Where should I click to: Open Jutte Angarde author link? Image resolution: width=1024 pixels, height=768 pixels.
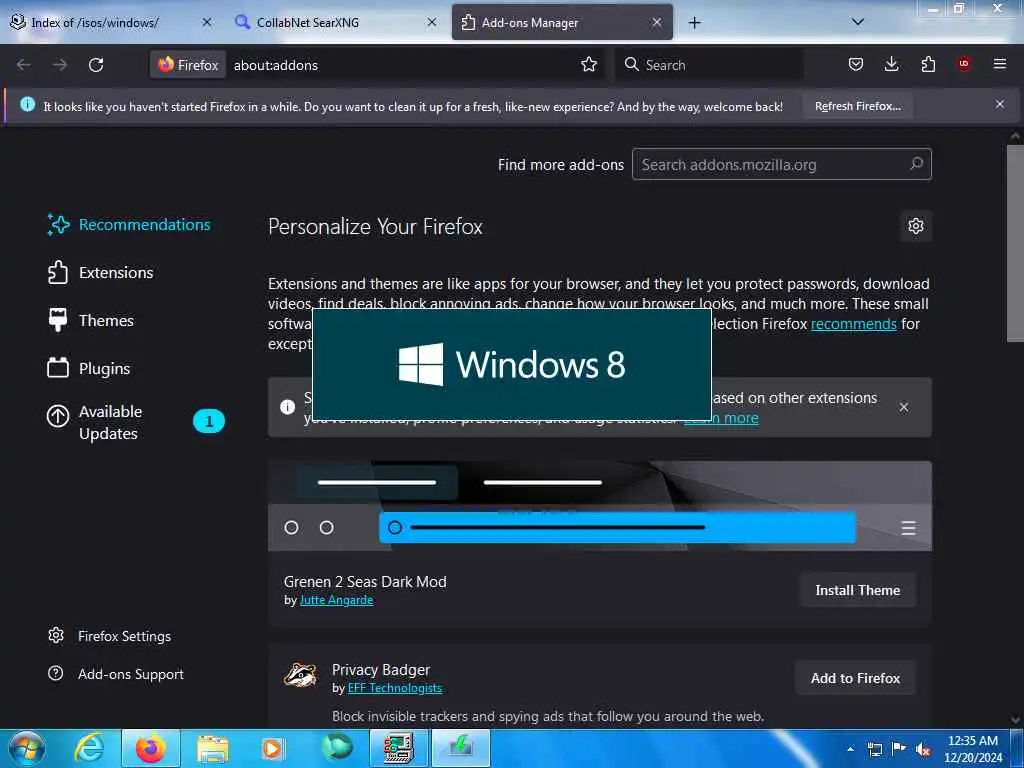click(336, 600)
